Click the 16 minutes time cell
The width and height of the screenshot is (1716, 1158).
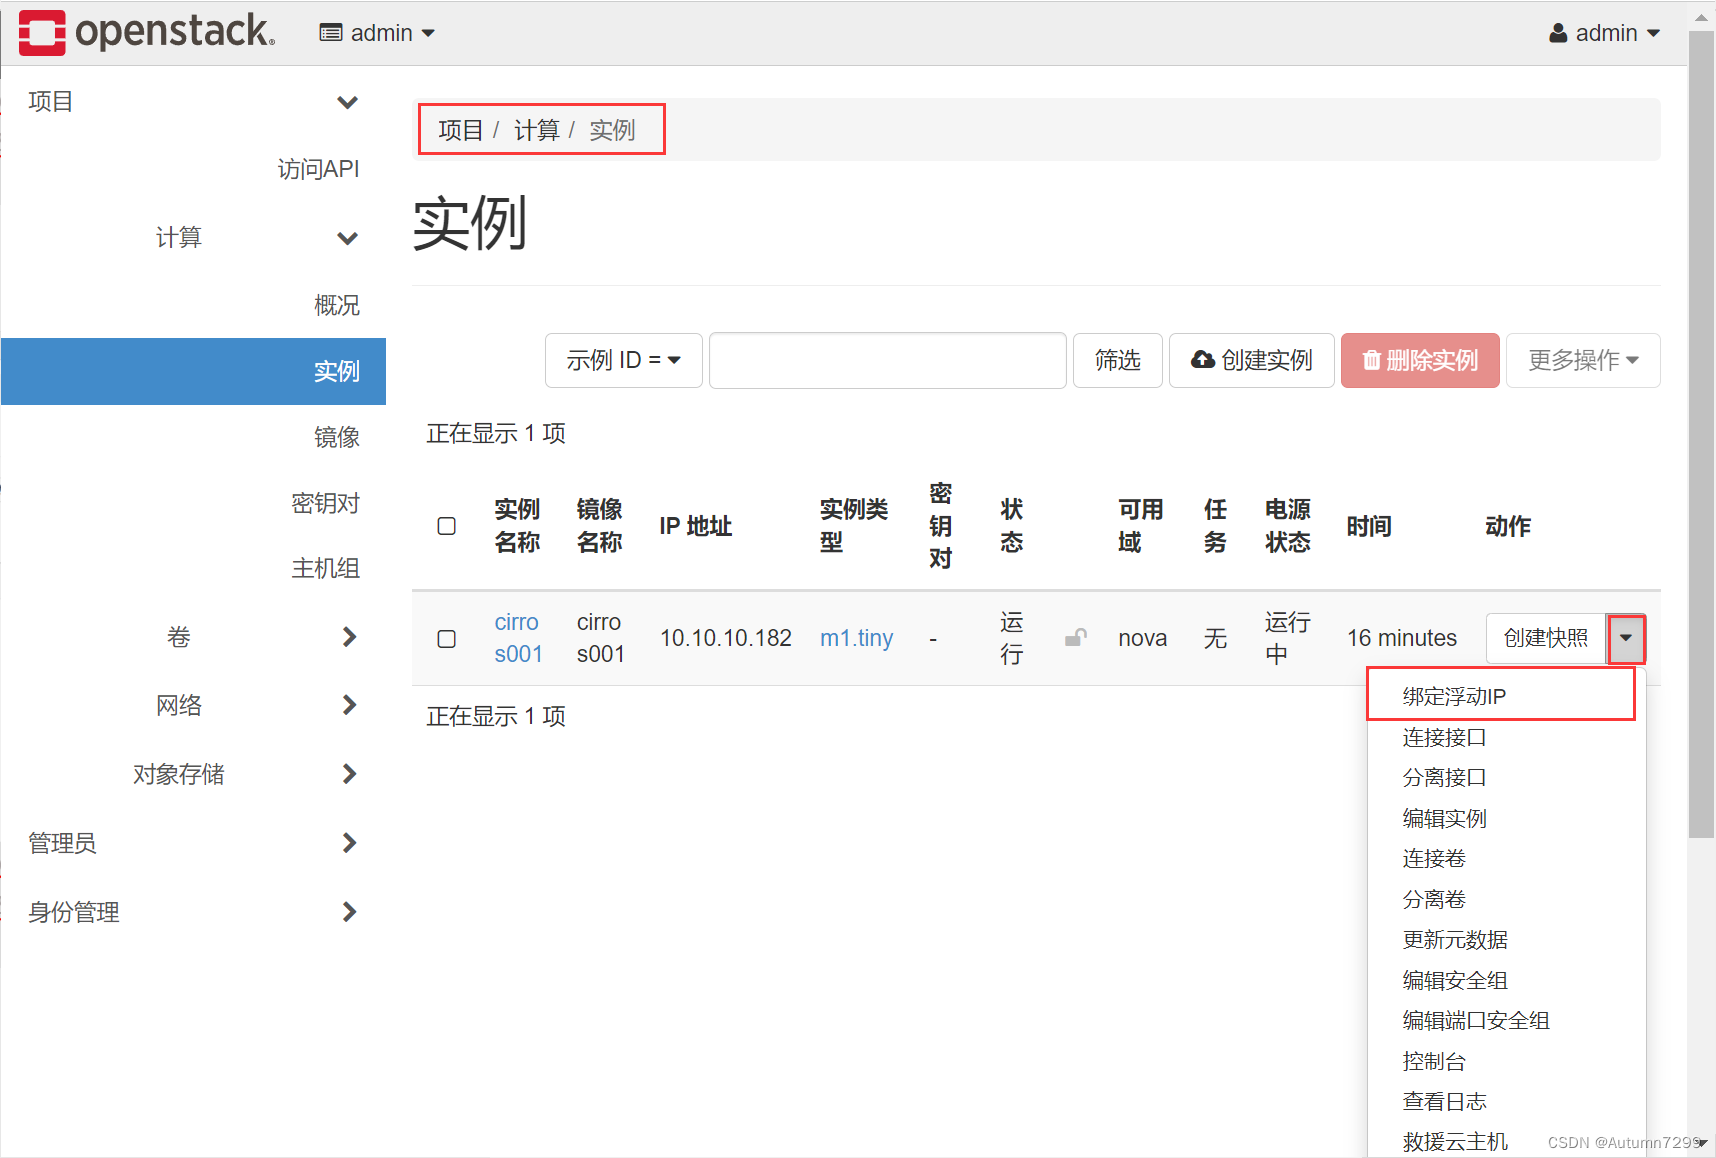tap(1401, 638)
